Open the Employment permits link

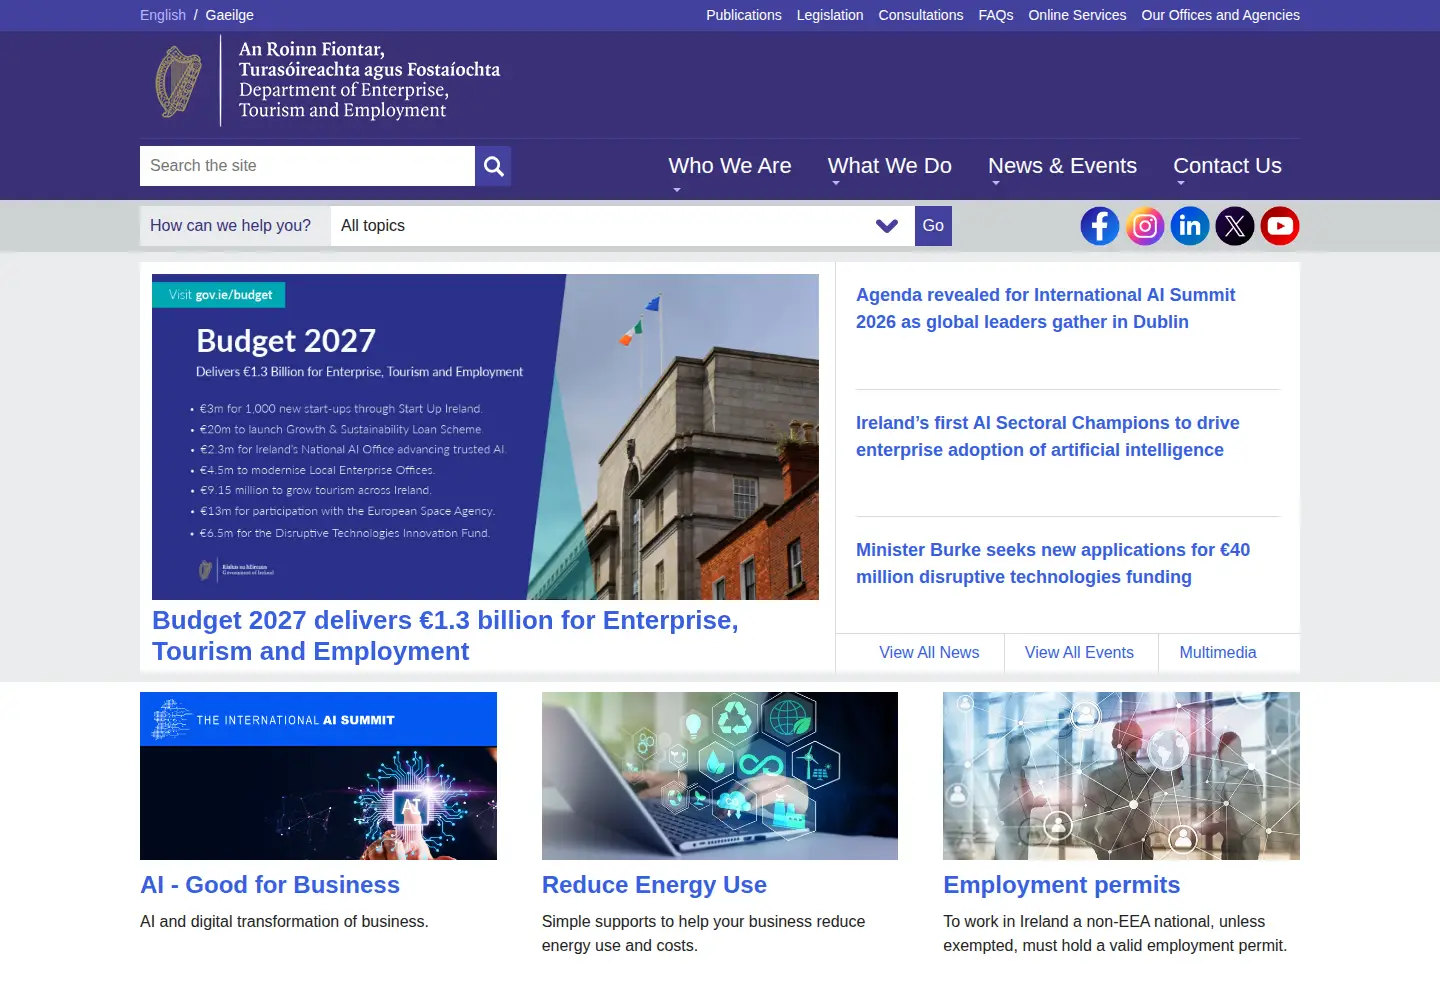pos(1062,885)
